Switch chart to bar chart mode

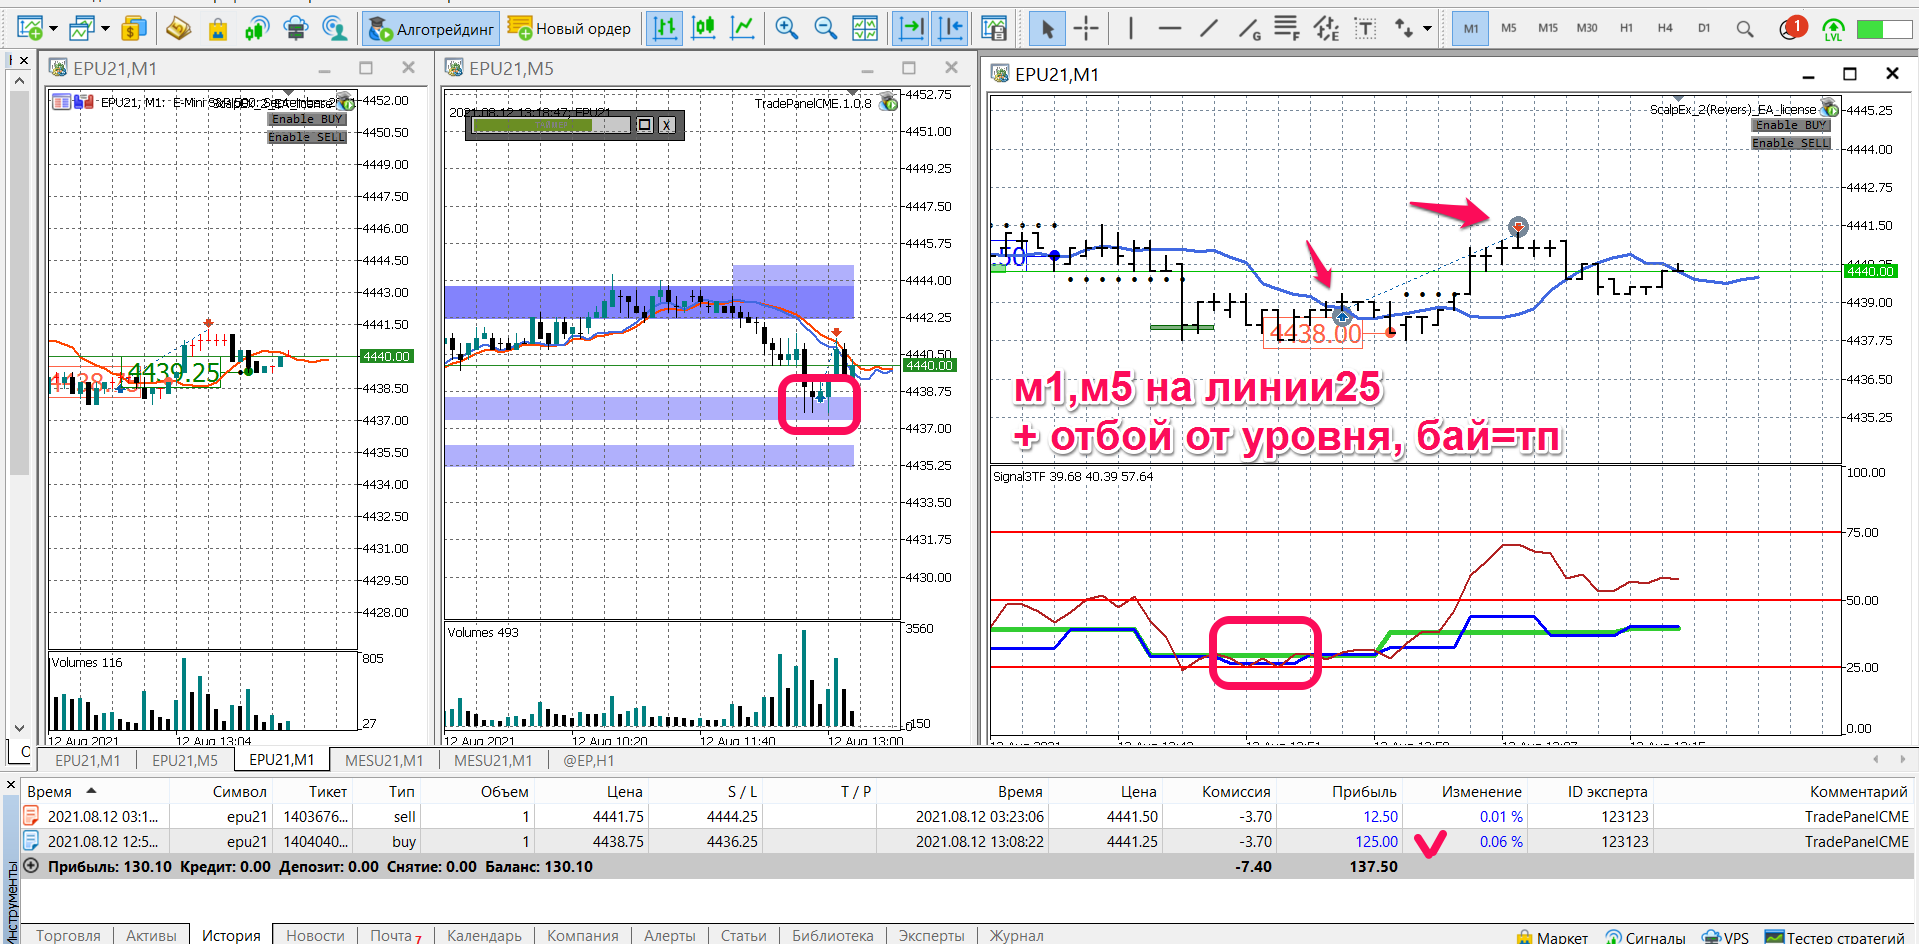point(665,29)
